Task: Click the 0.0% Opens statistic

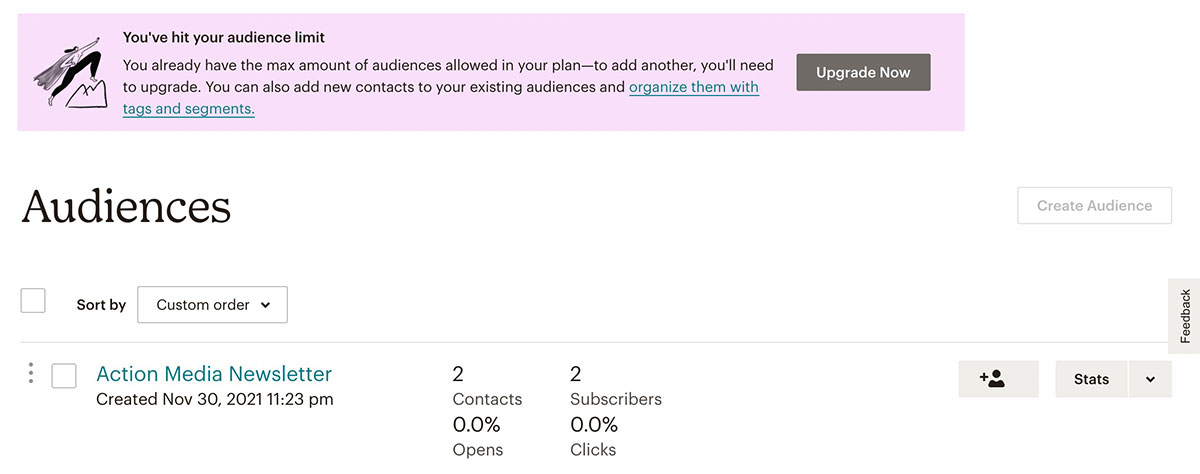Action: (x=476, y=425)
